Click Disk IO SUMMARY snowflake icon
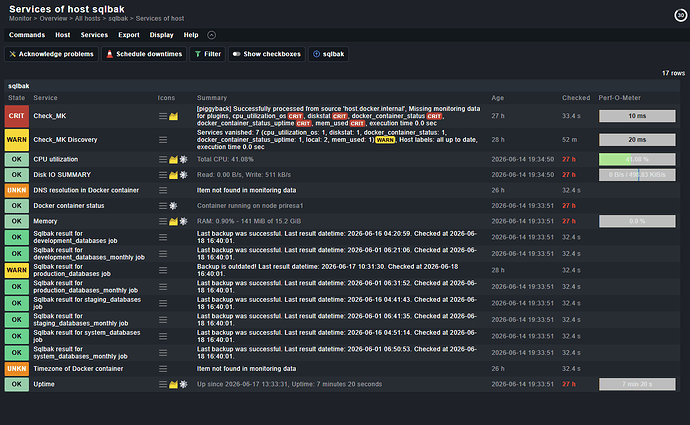 (184, 175)
